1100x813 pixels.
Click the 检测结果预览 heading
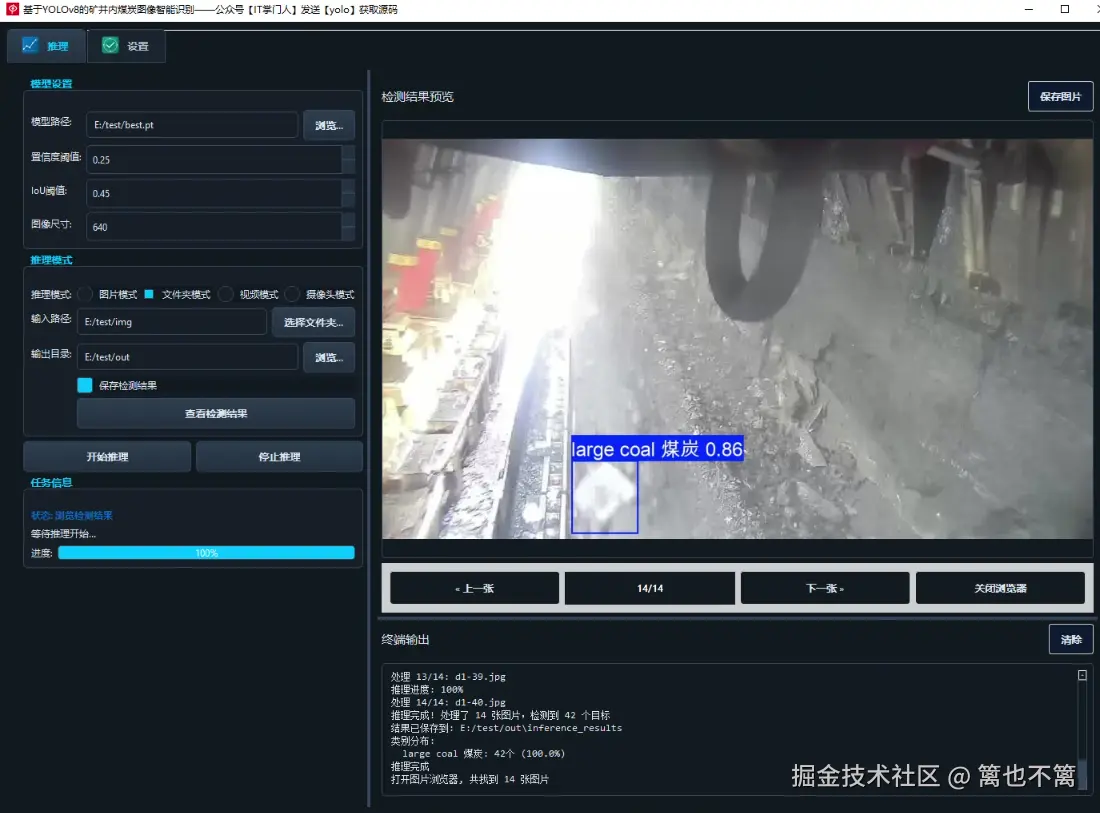417,97
